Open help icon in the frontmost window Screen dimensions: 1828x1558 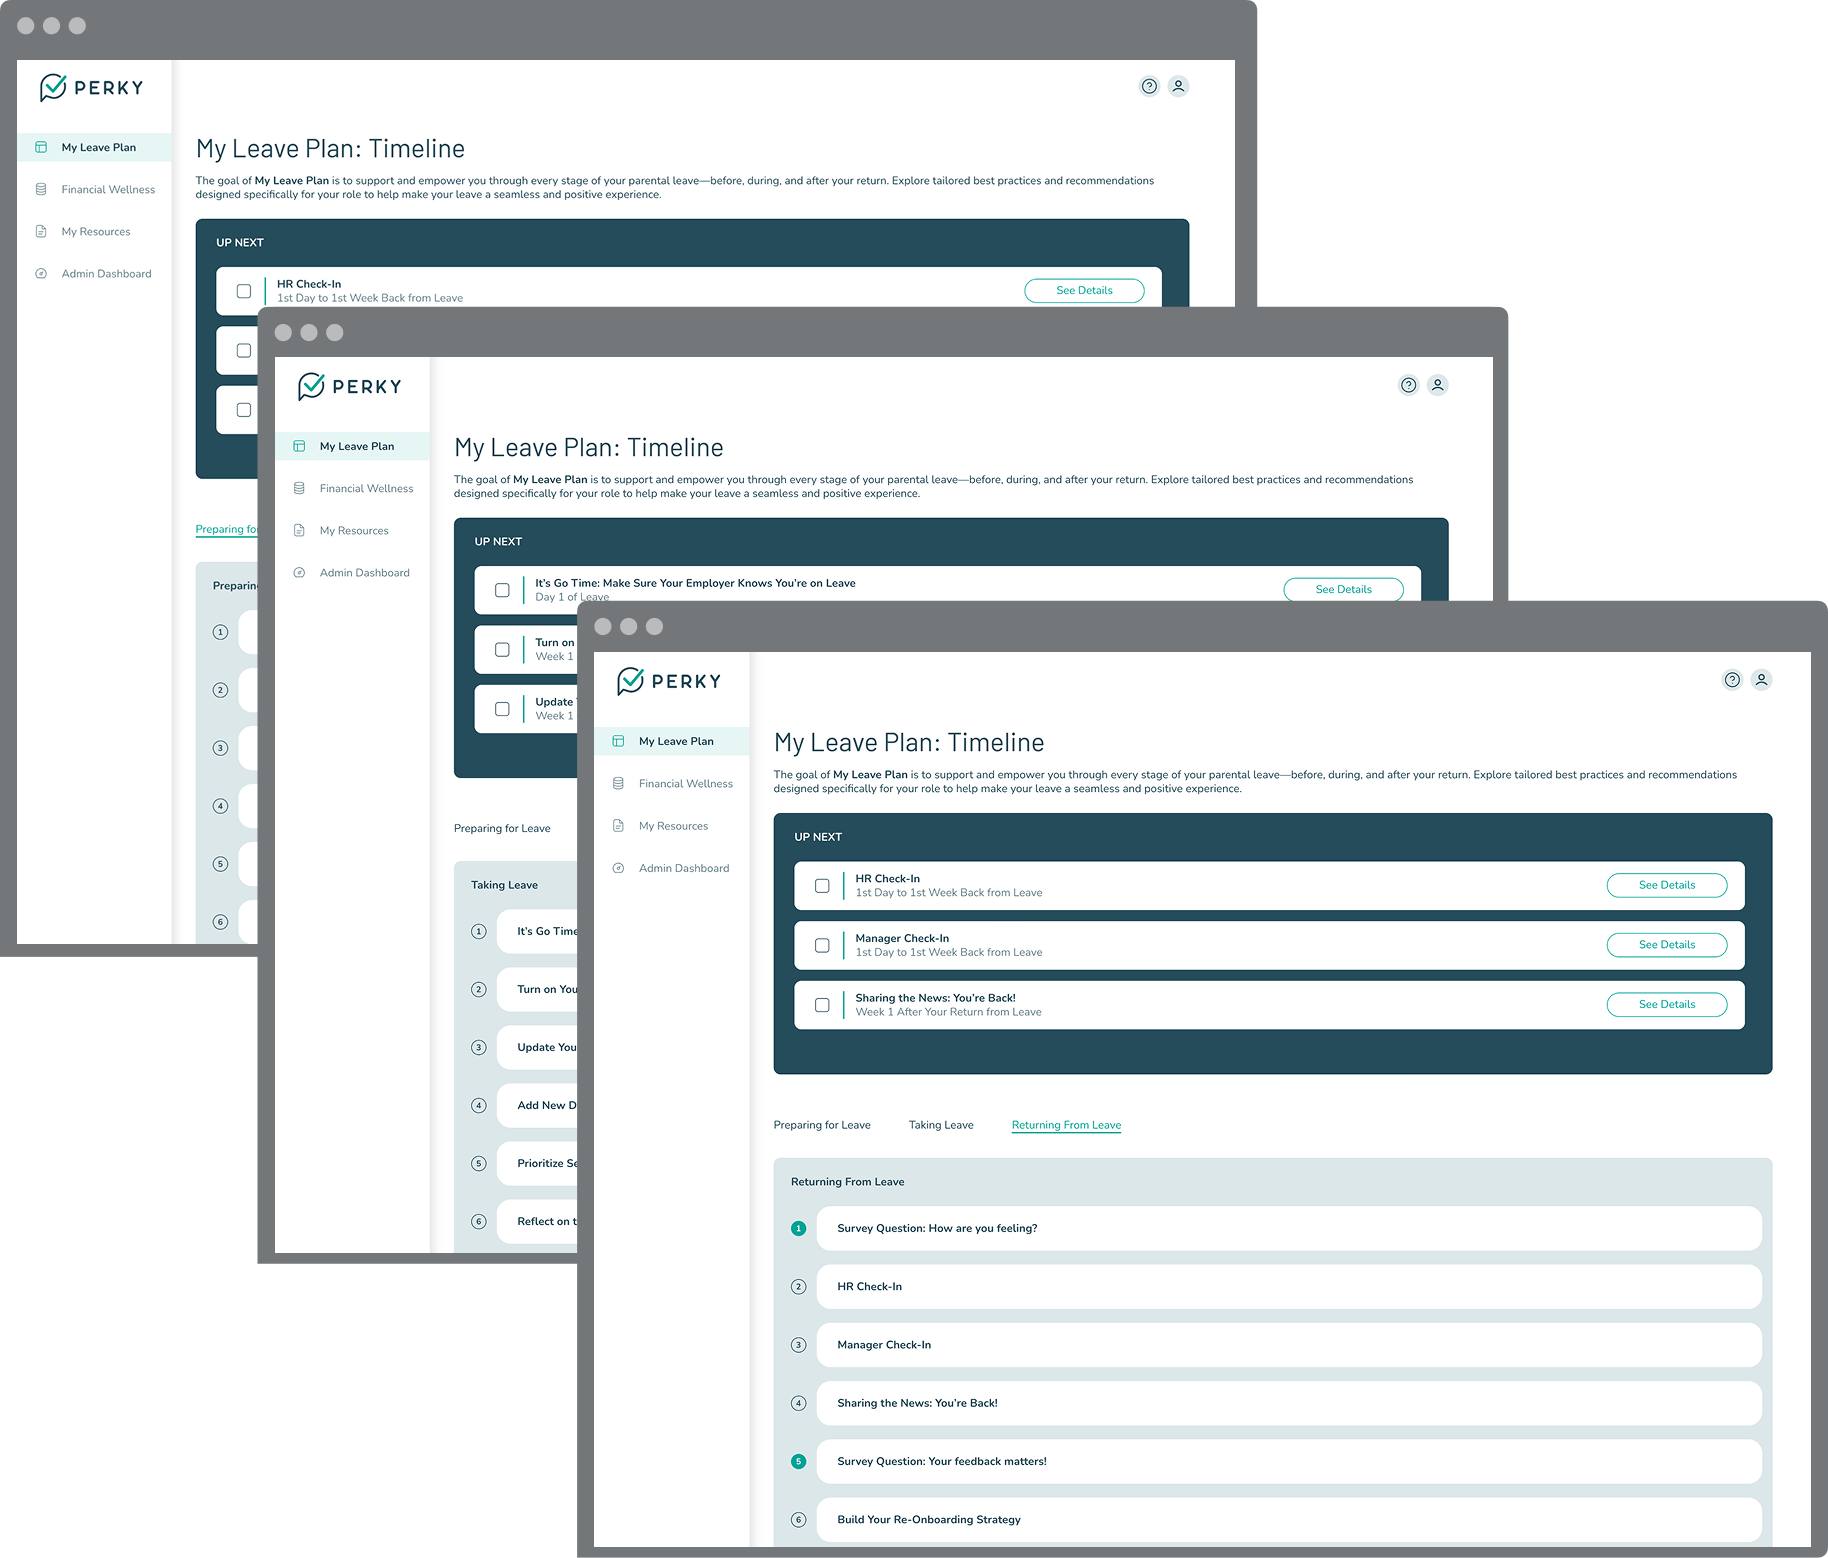click(1732, 680)
